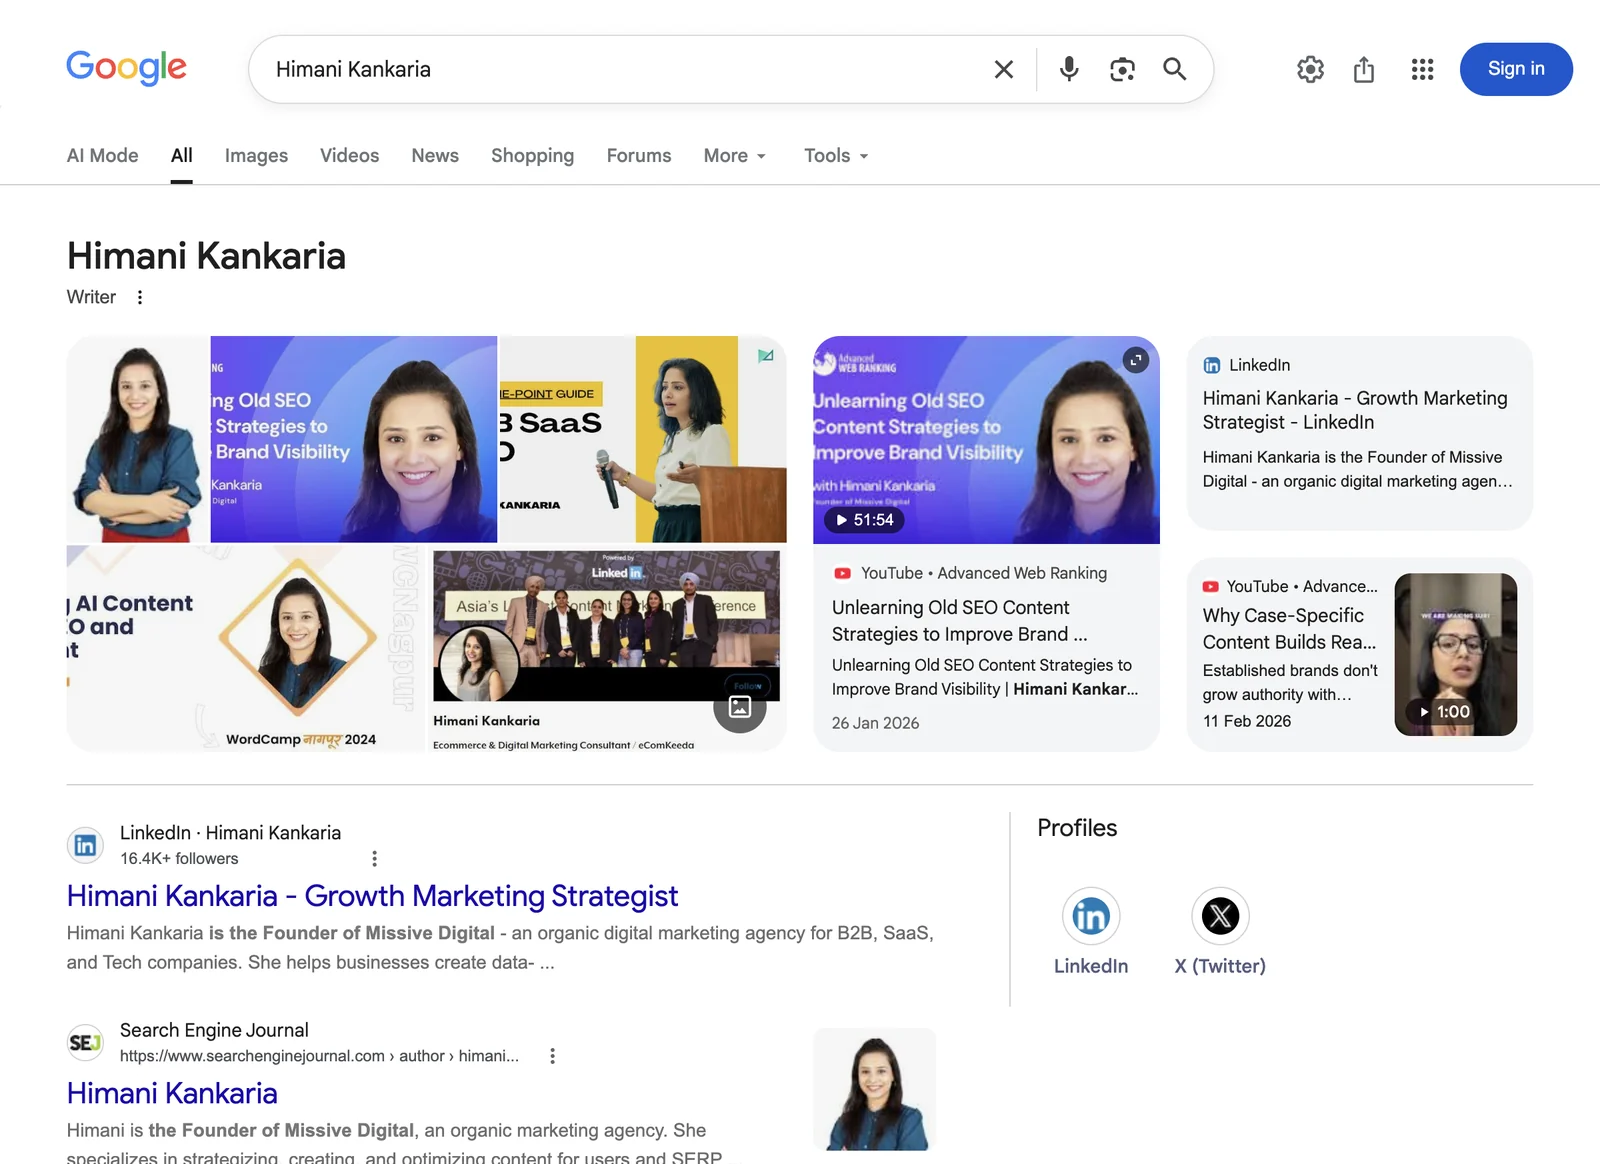The width and height of the screenshot is (1600, 1164).
Task: Open three-dot menu for LinkedIn result
Action: (374, 858)
